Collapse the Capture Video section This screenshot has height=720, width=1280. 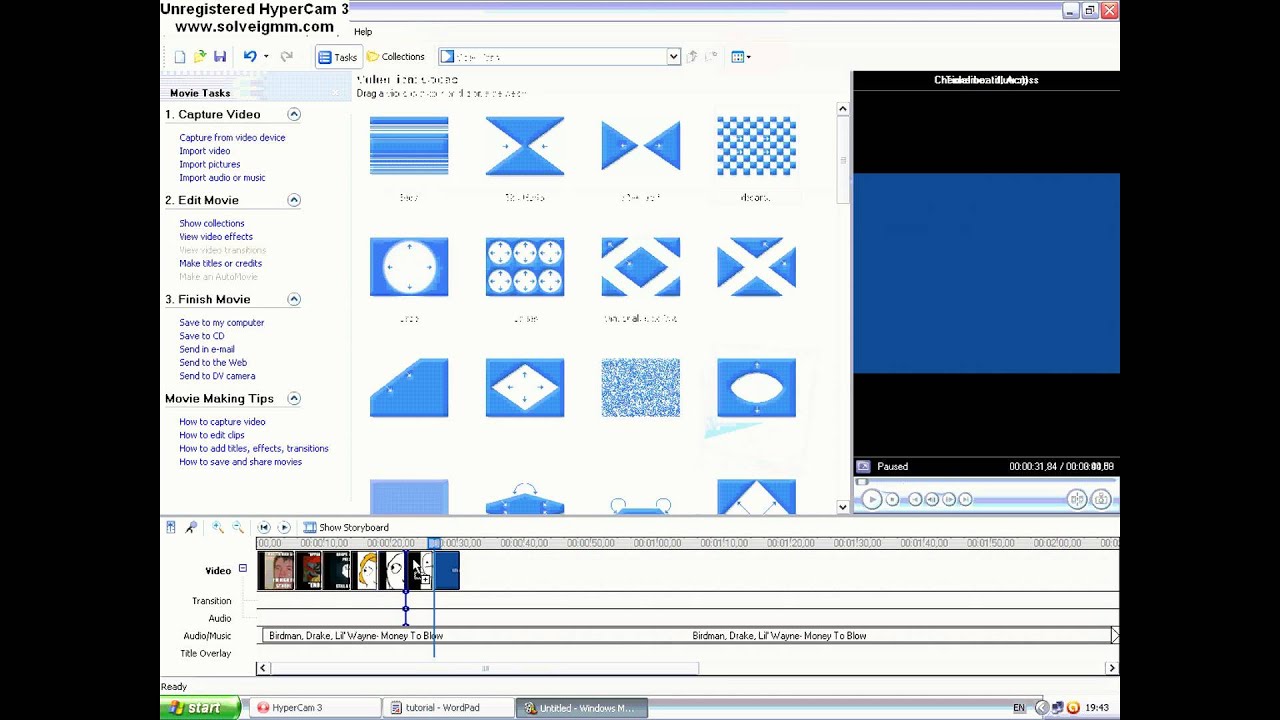click(x=294, y=115)
